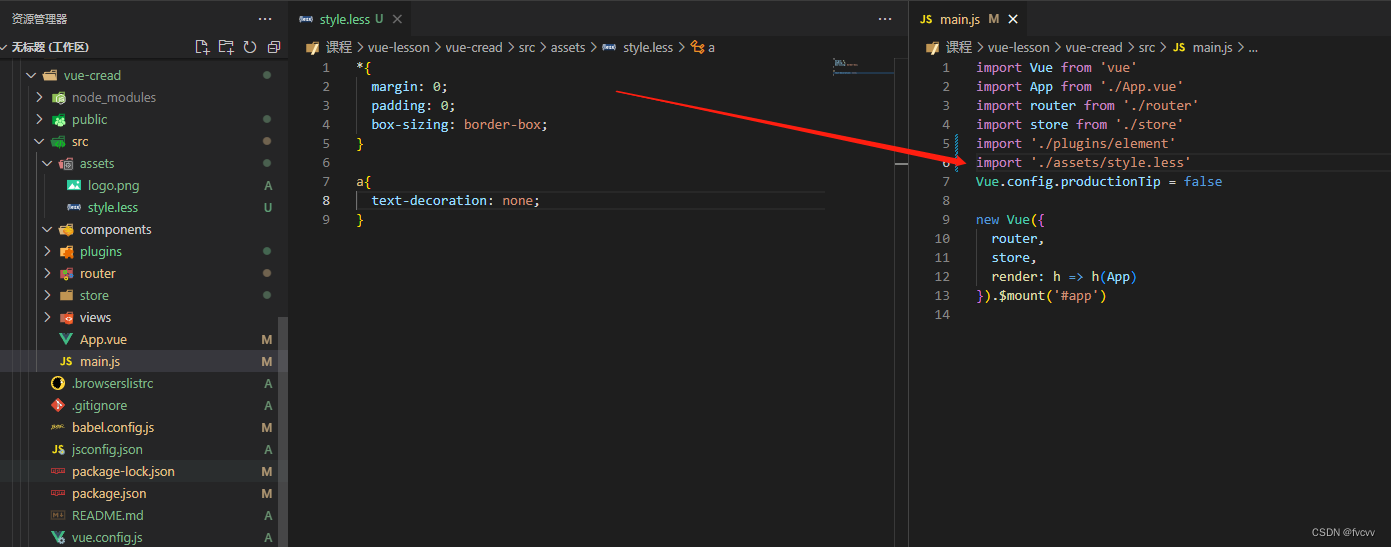Click the git icon beside .gitignore
1391x547 pixels.
58,405
